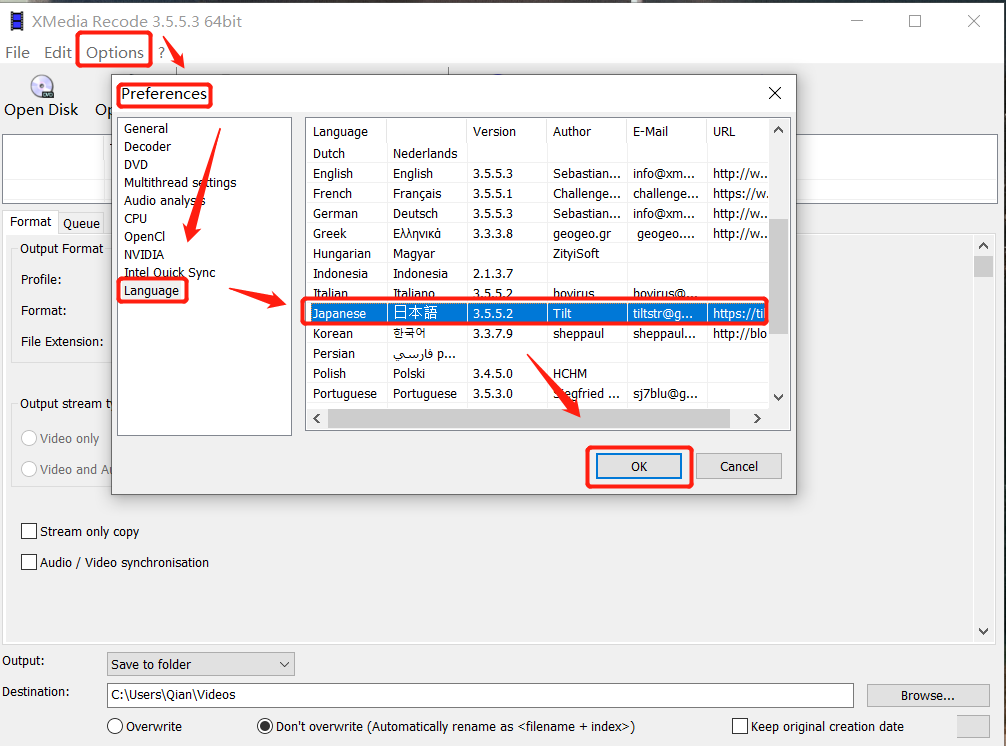Open the File menu

pyautogui.click(x=17, y=53)
